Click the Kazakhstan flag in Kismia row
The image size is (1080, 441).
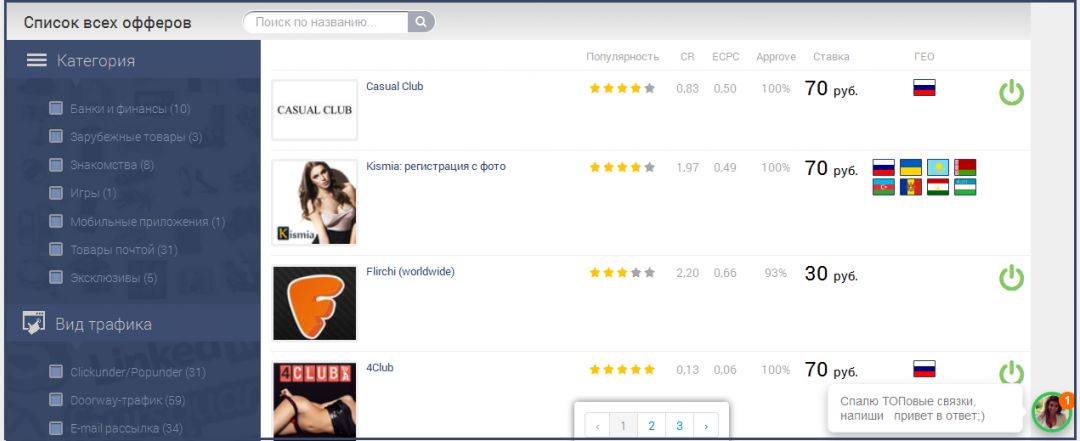[x=937, y=167]
